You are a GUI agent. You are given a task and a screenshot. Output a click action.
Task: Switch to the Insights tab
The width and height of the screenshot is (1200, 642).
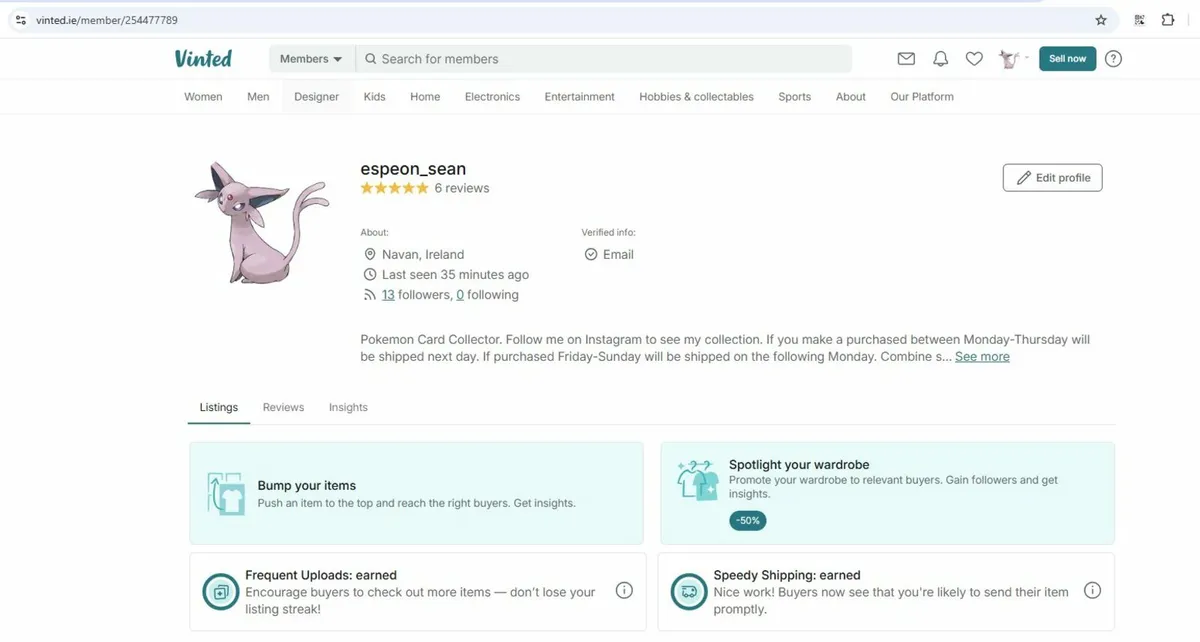348,408
